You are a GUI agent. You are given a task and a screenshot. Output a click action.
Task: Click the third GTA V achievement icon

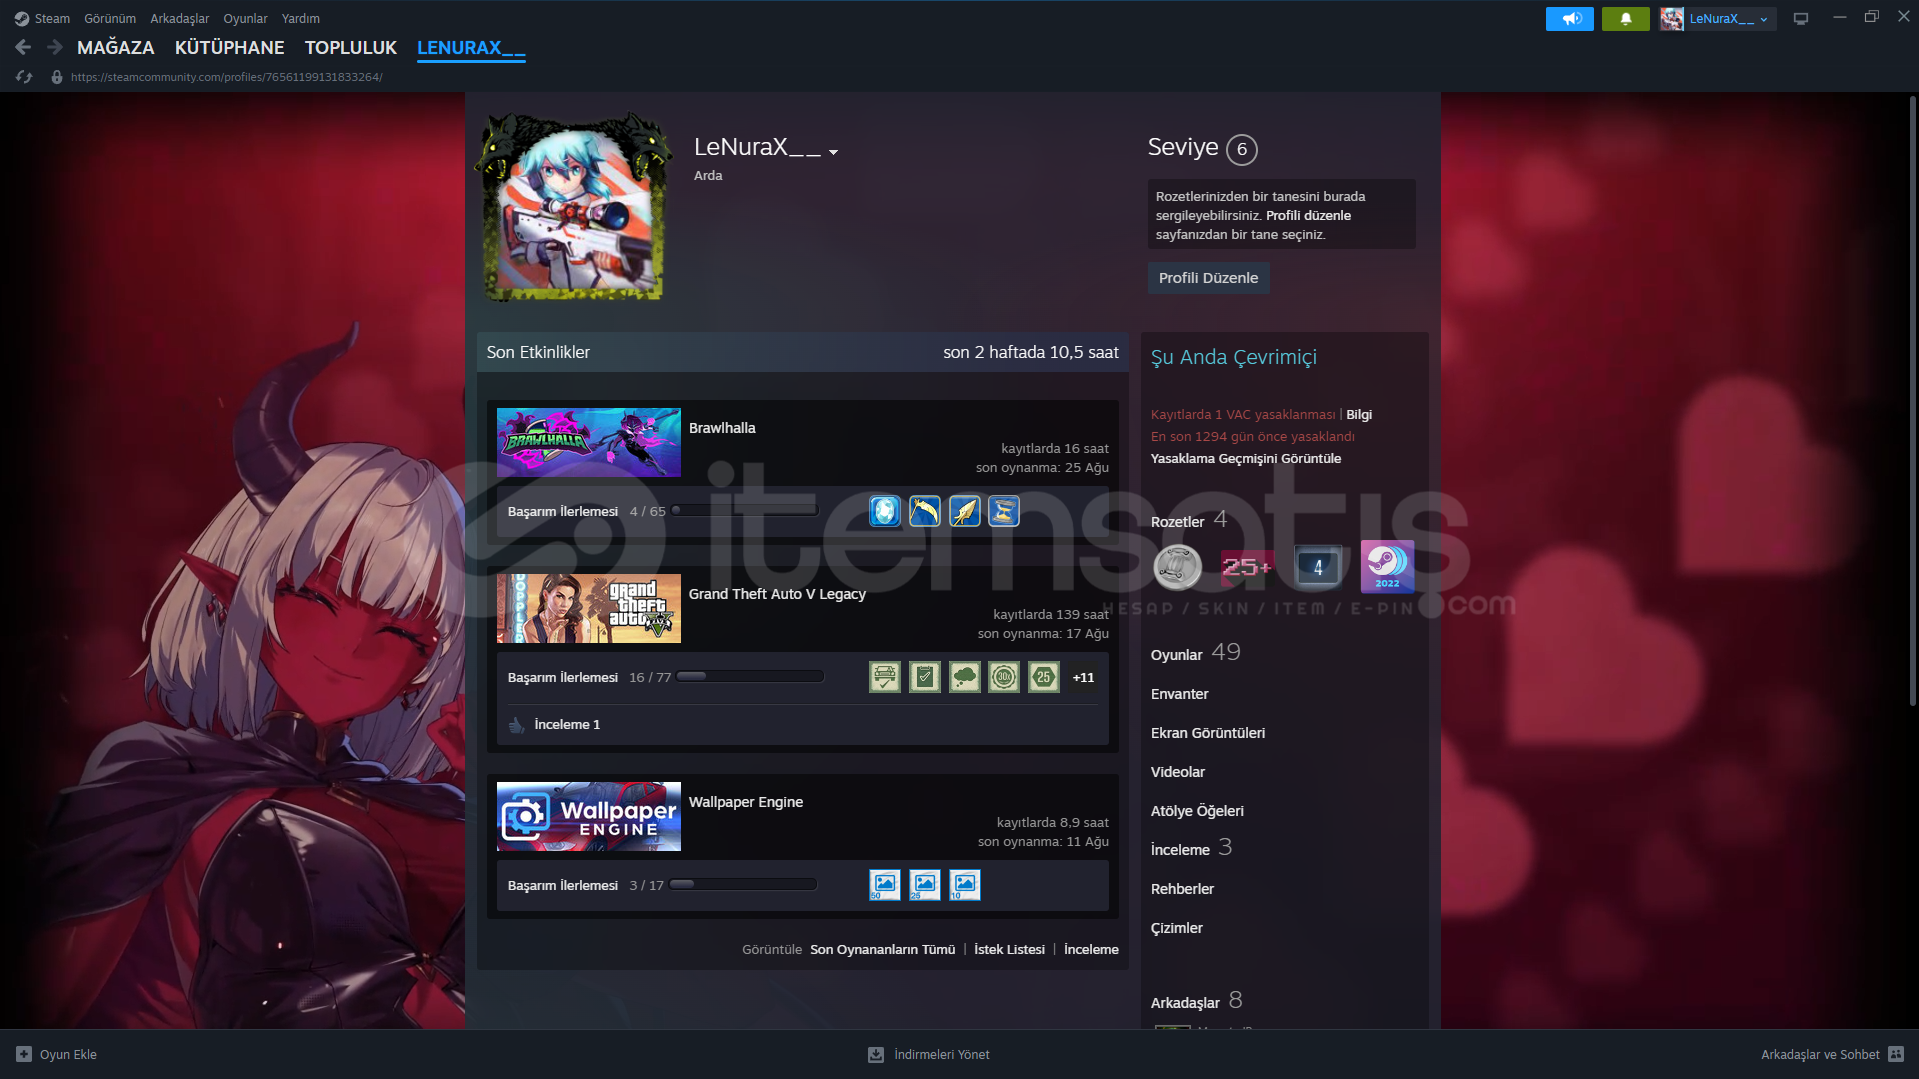click(965, 677)
